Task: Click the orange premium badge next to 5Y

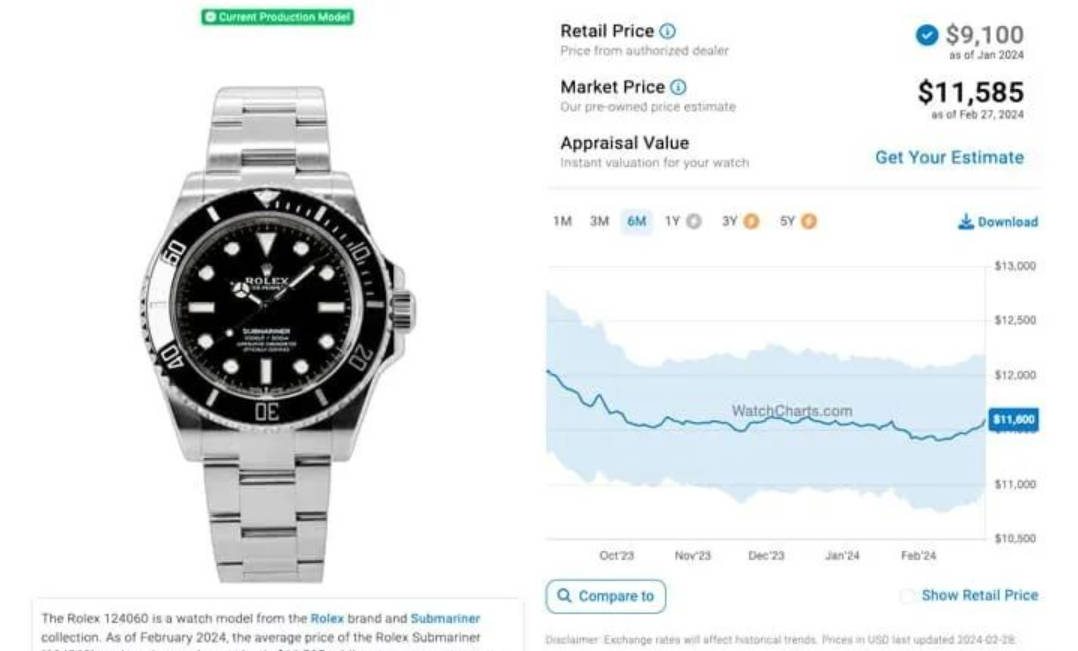Action: click(x=809, y=221)
